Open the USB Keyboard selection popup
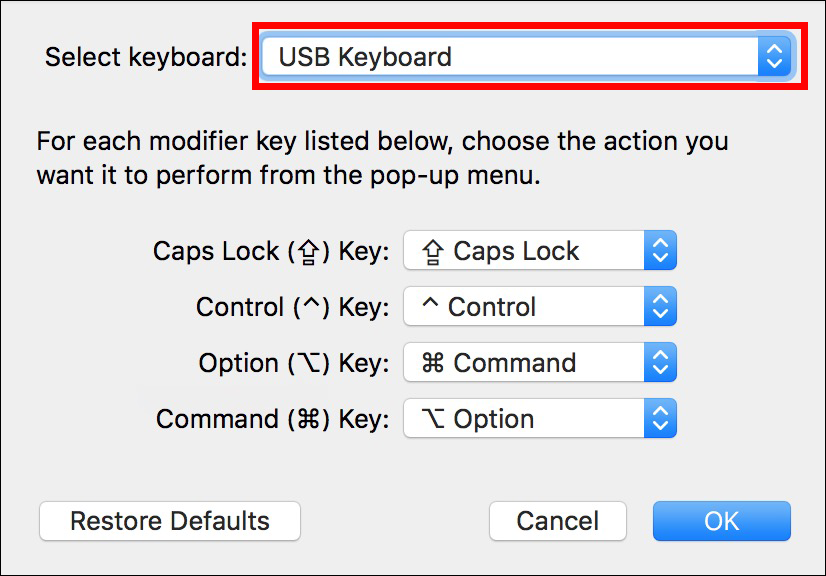Screen dimensions: 826x576 526,56
